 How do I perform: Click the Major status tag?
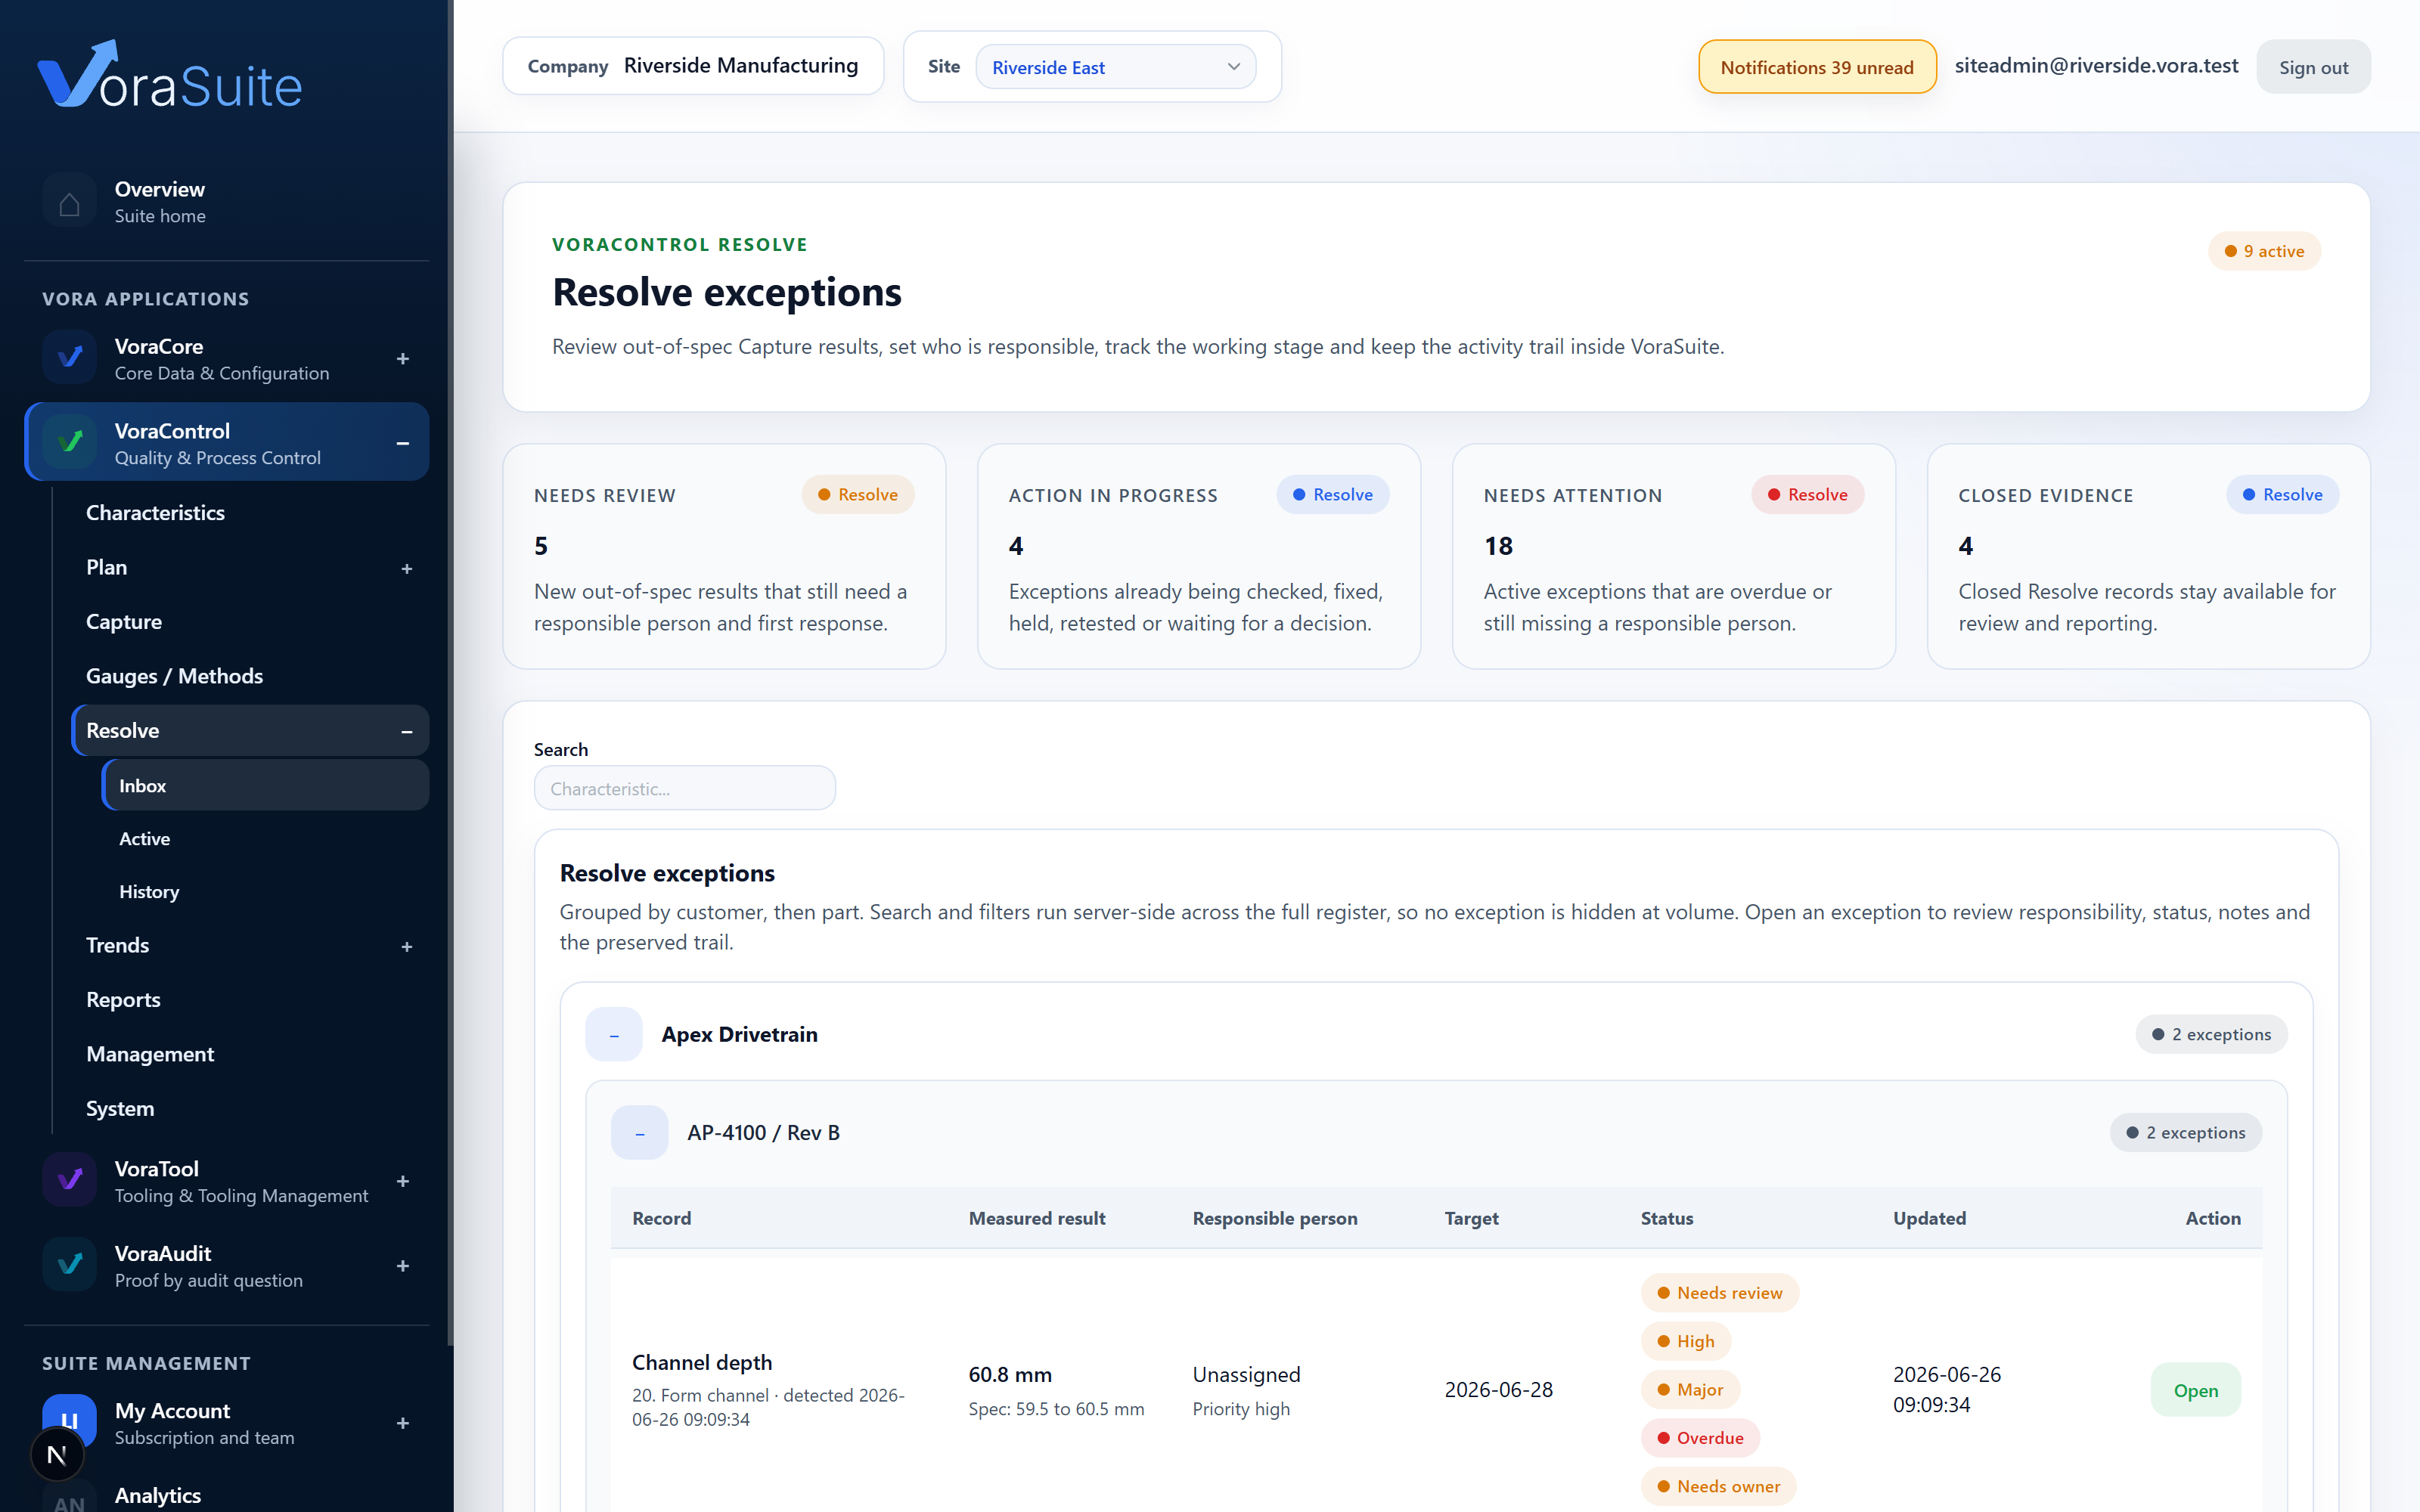pyautogui.click(x=1690, y=1389)
